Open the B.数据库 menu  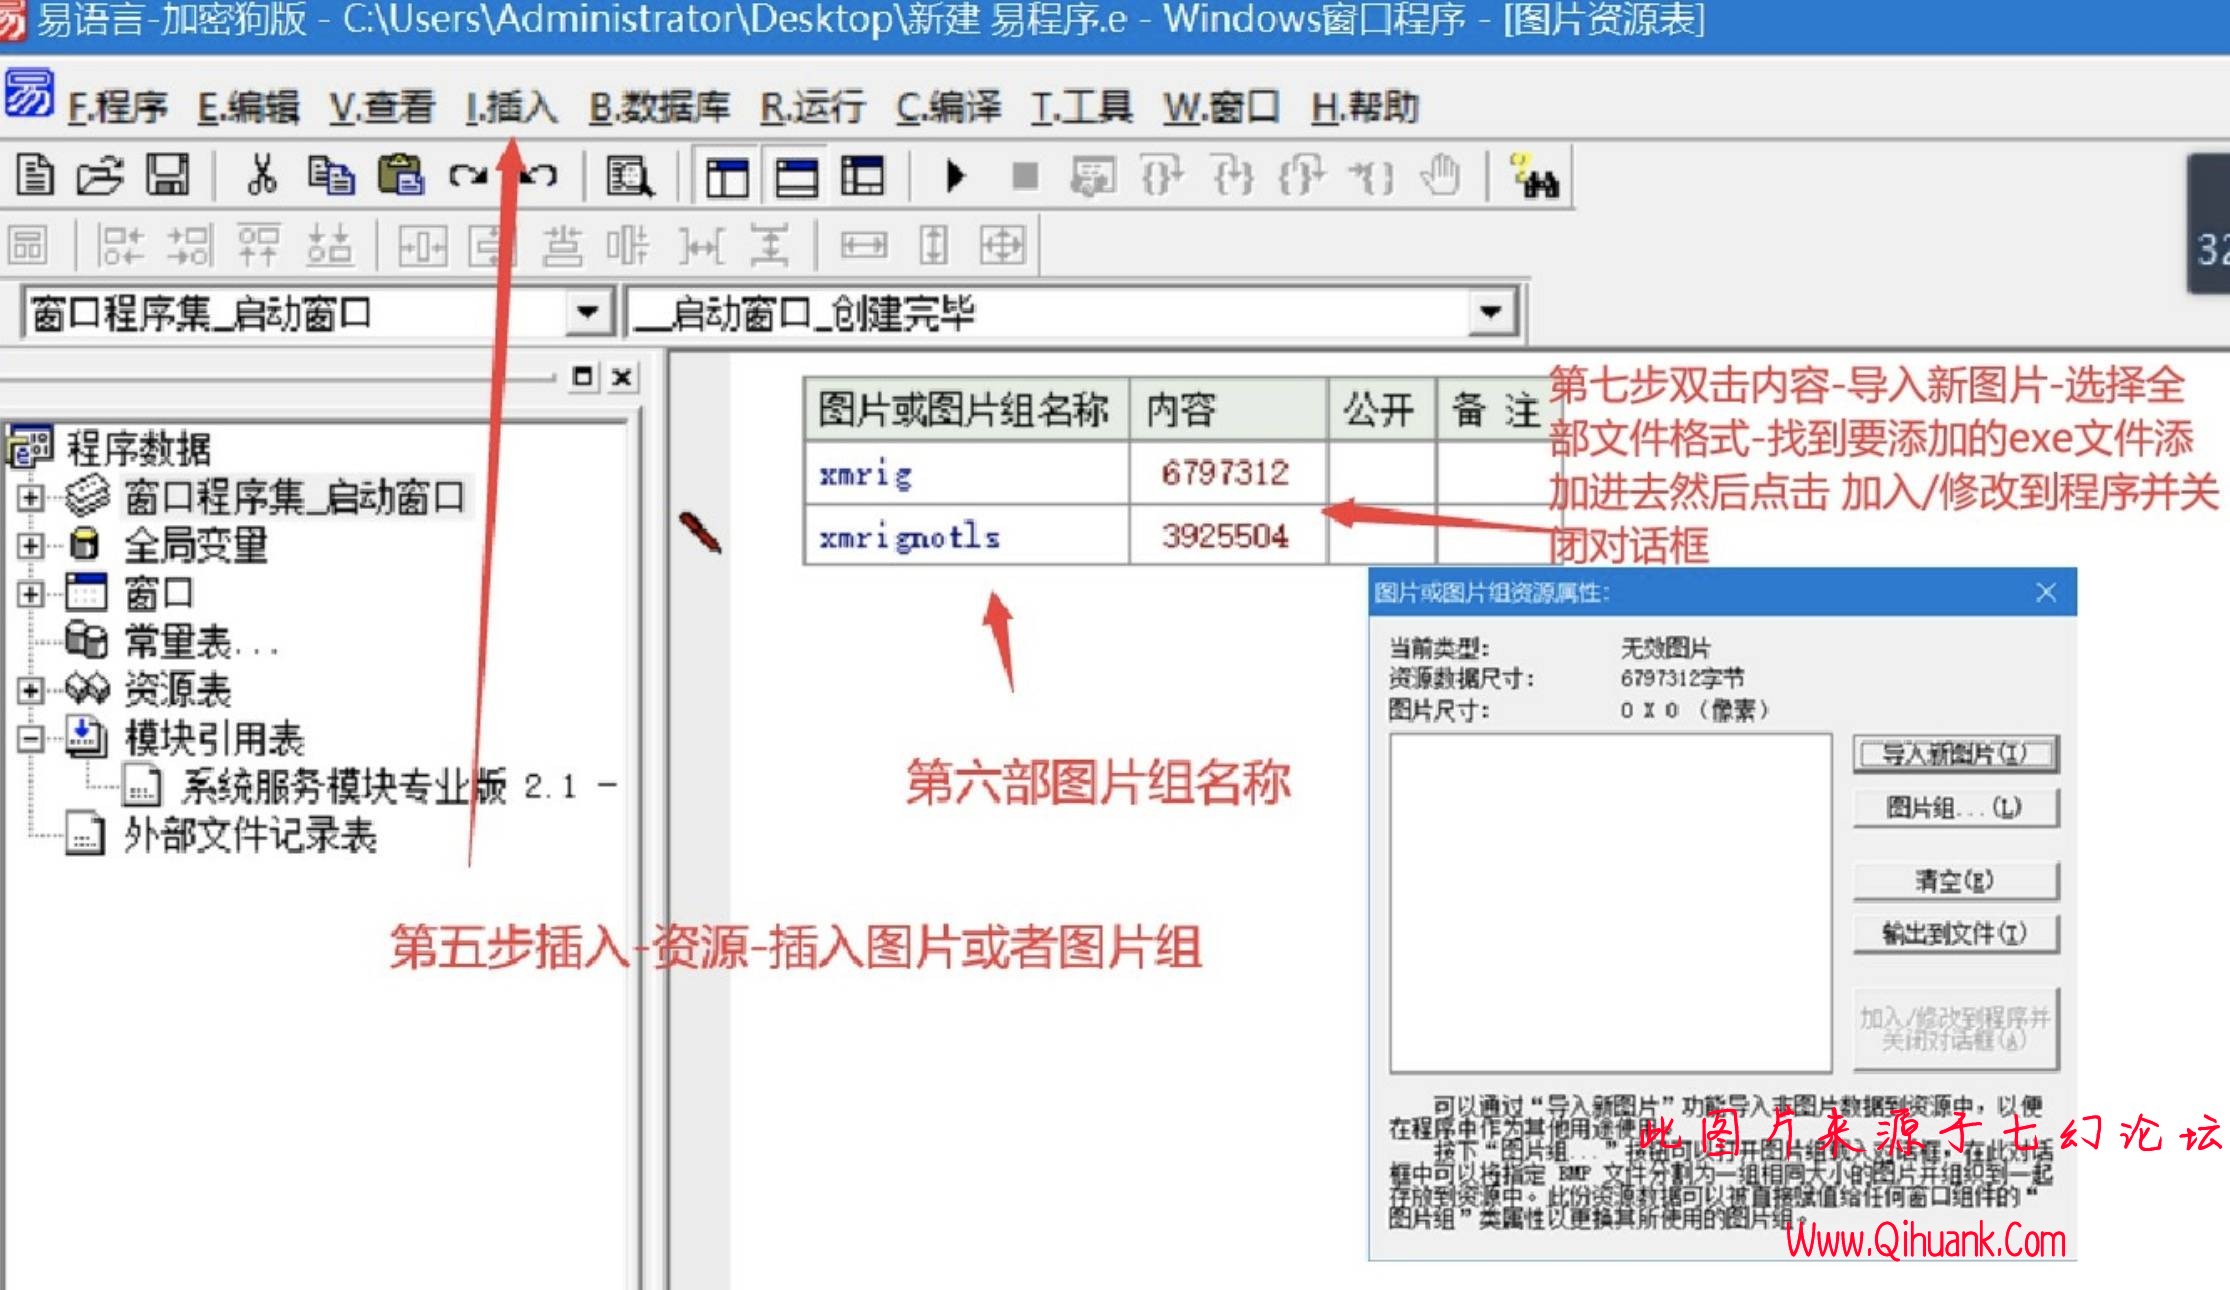point(659,107)
